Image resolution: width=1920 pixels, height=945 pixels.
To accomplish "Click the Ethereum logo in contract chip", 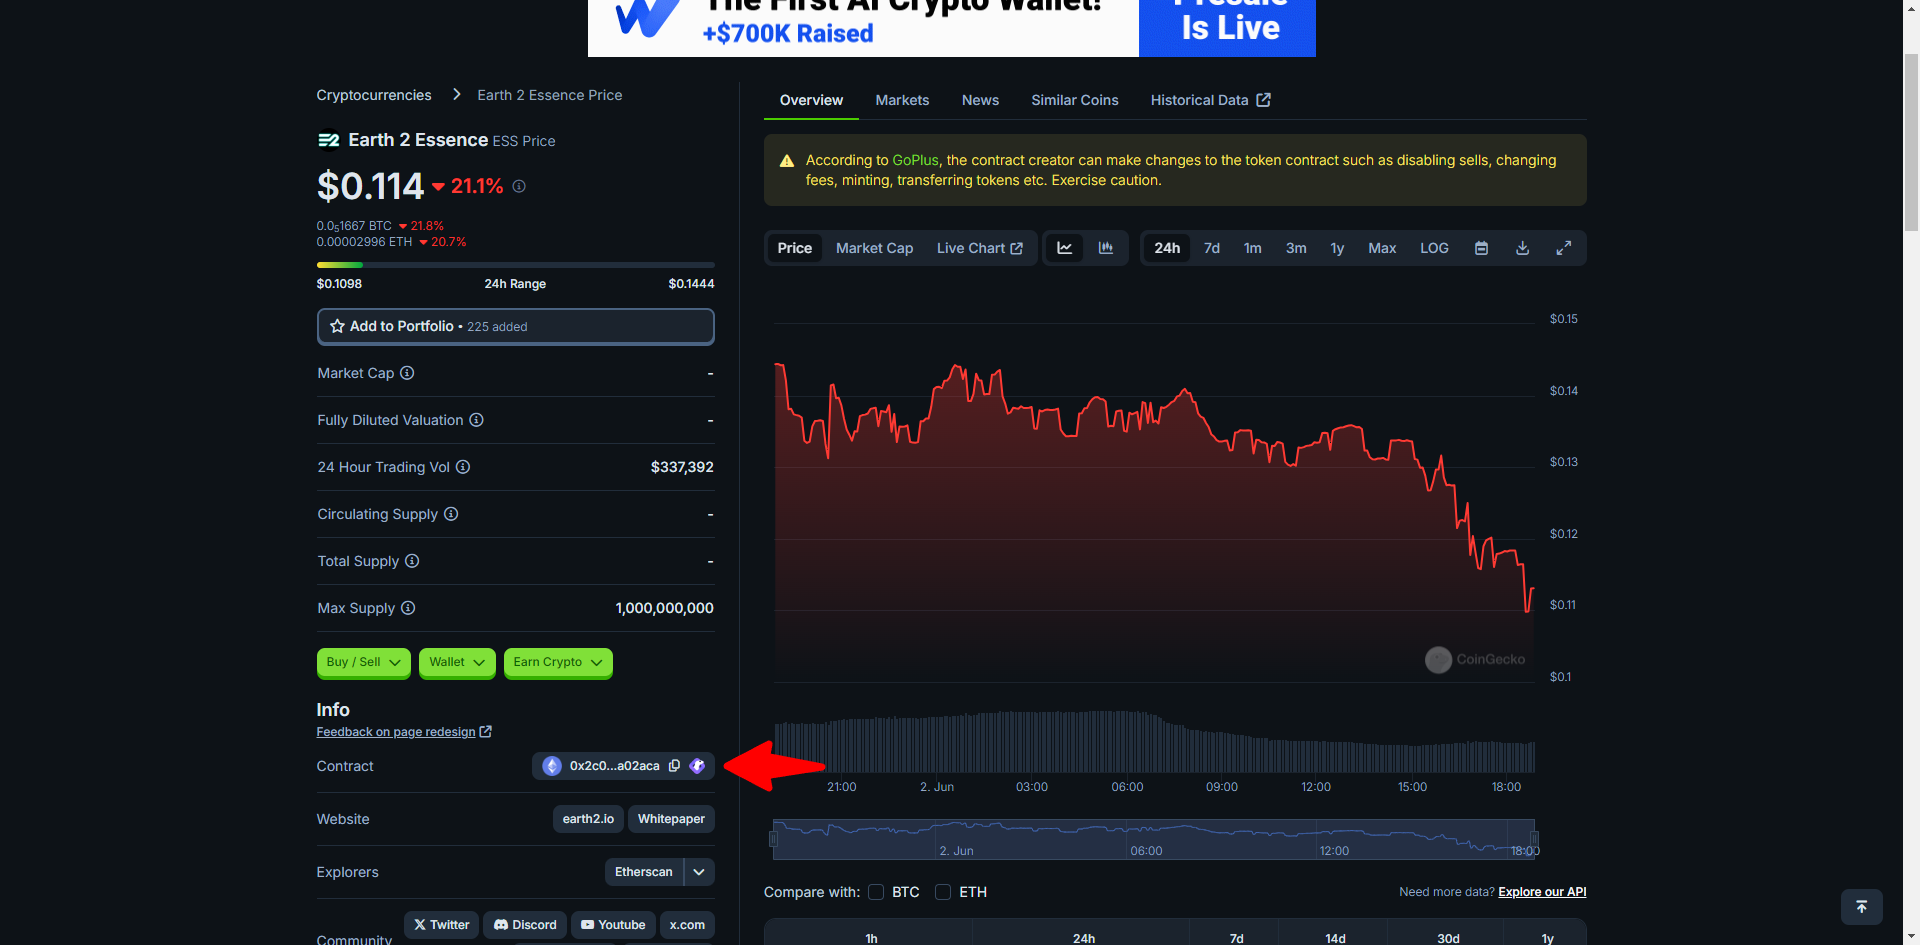I will tap(552, 766).
